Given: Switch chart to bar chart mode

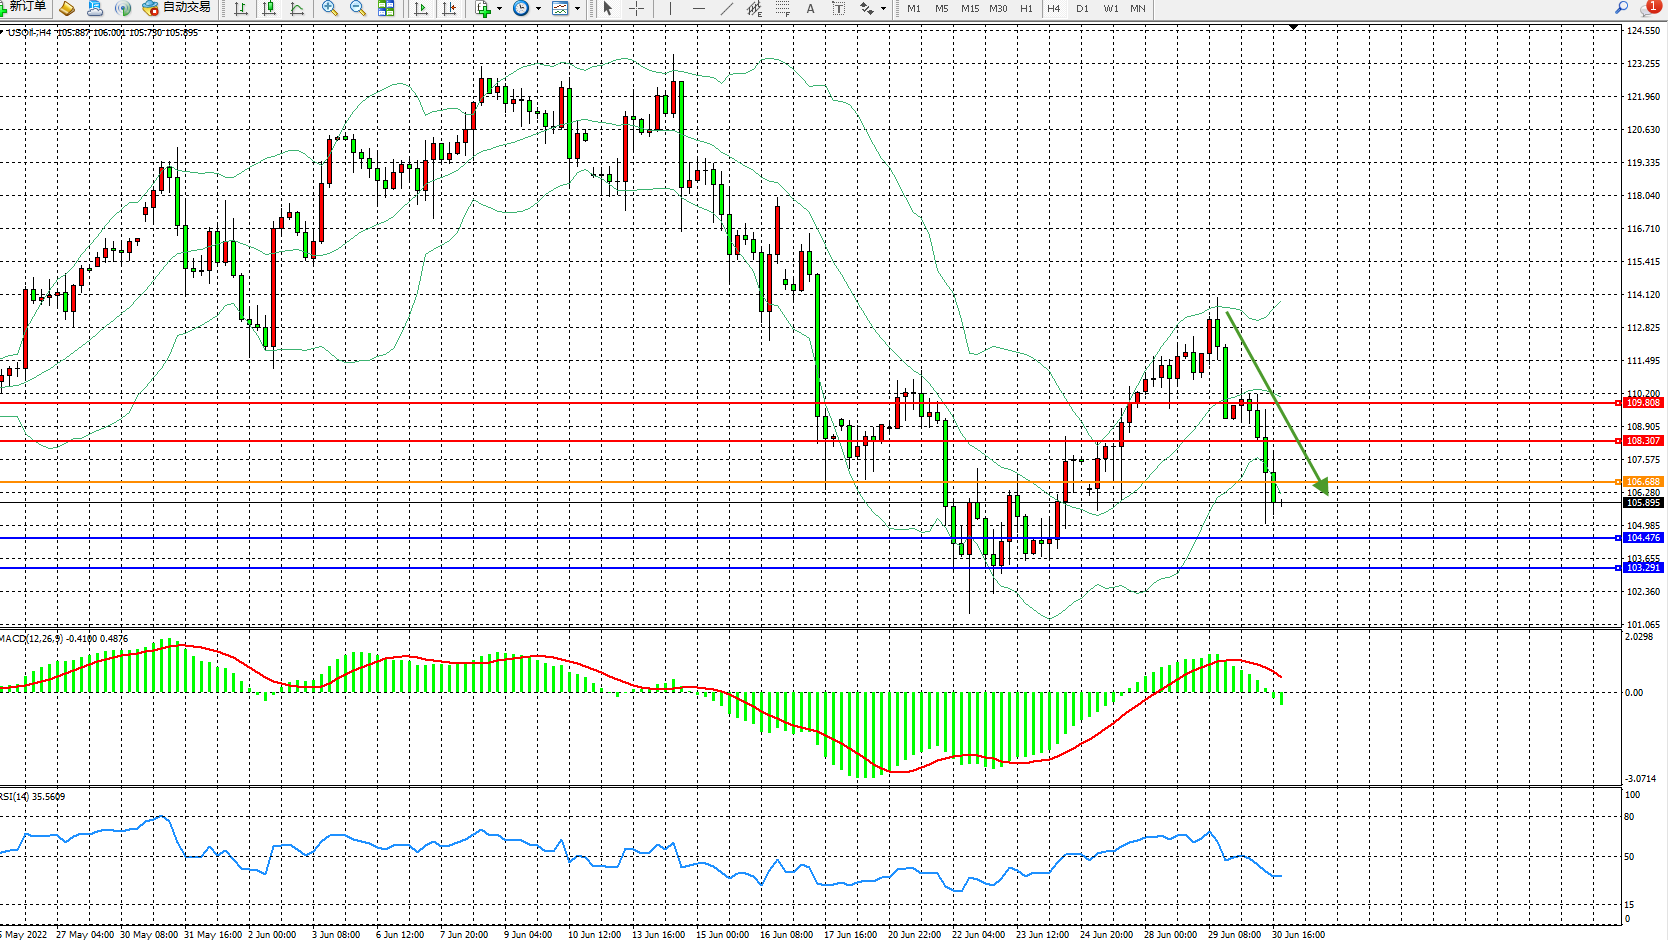Looking at the screenshot, I should (x=241, y=9).
